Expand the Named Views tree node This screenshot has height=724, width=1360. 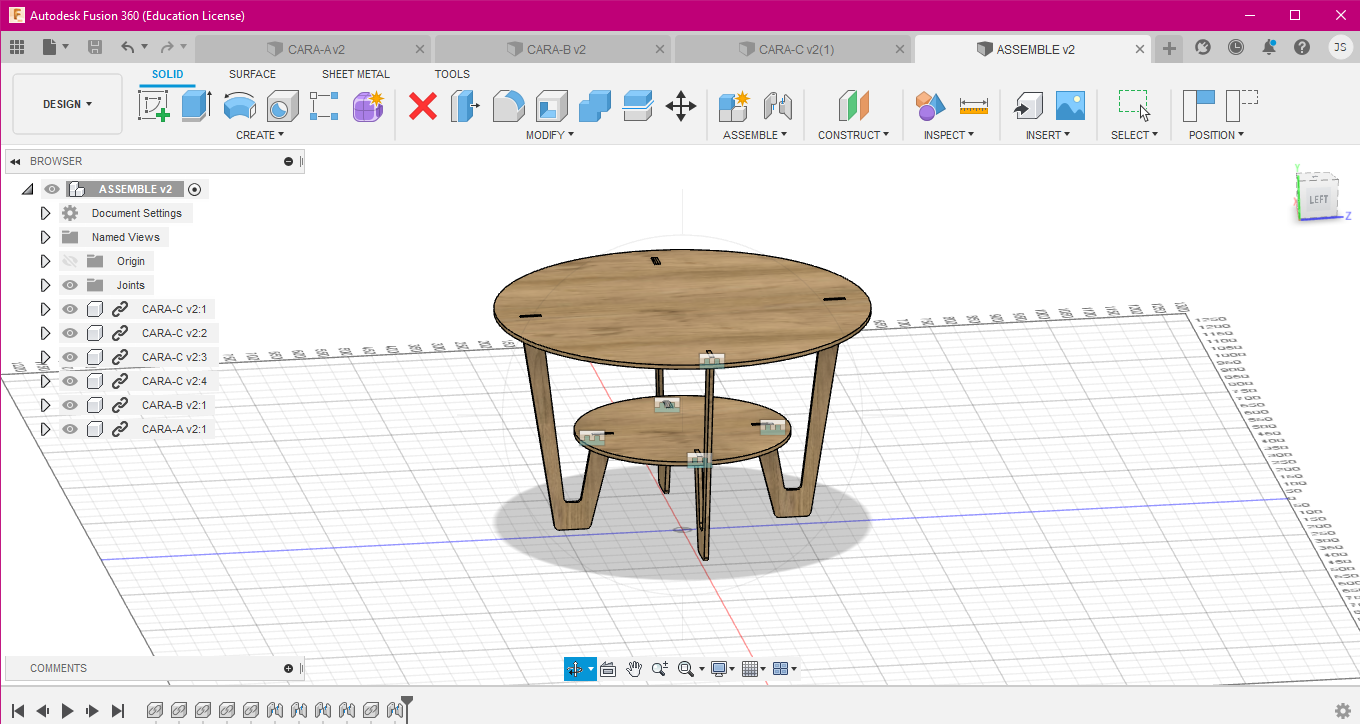[45, 237]
